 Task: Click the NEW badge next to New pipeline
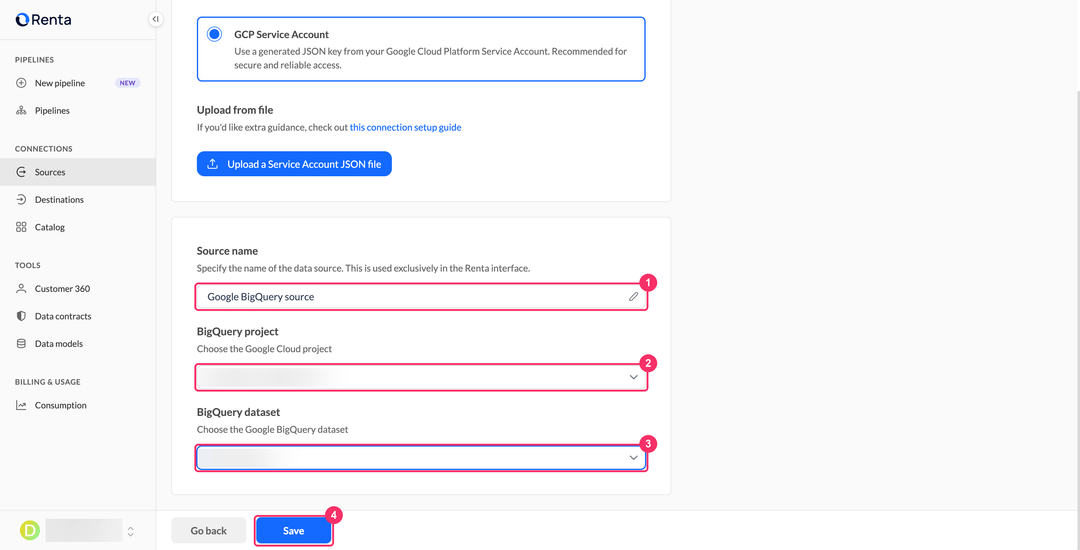pos(127,83)
